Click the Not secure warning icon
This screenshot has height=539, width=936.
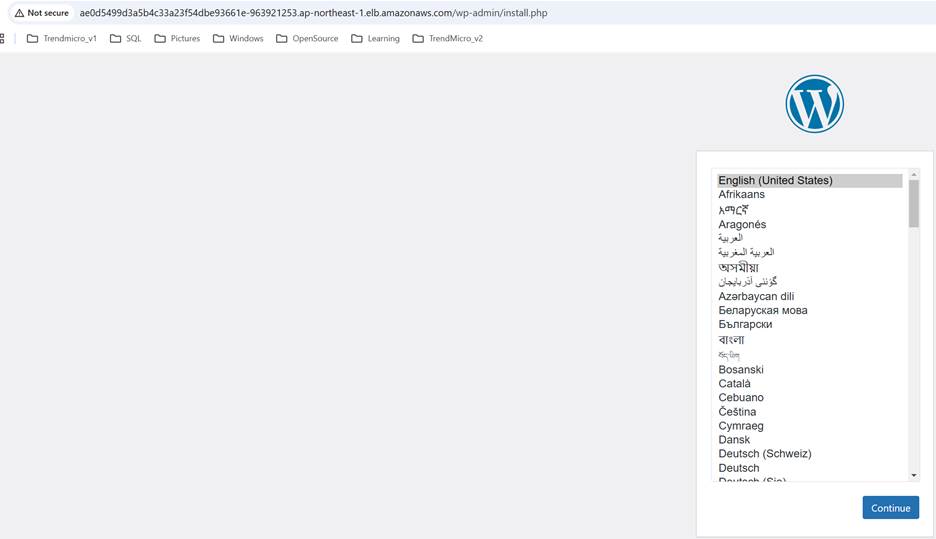point(20,13)
